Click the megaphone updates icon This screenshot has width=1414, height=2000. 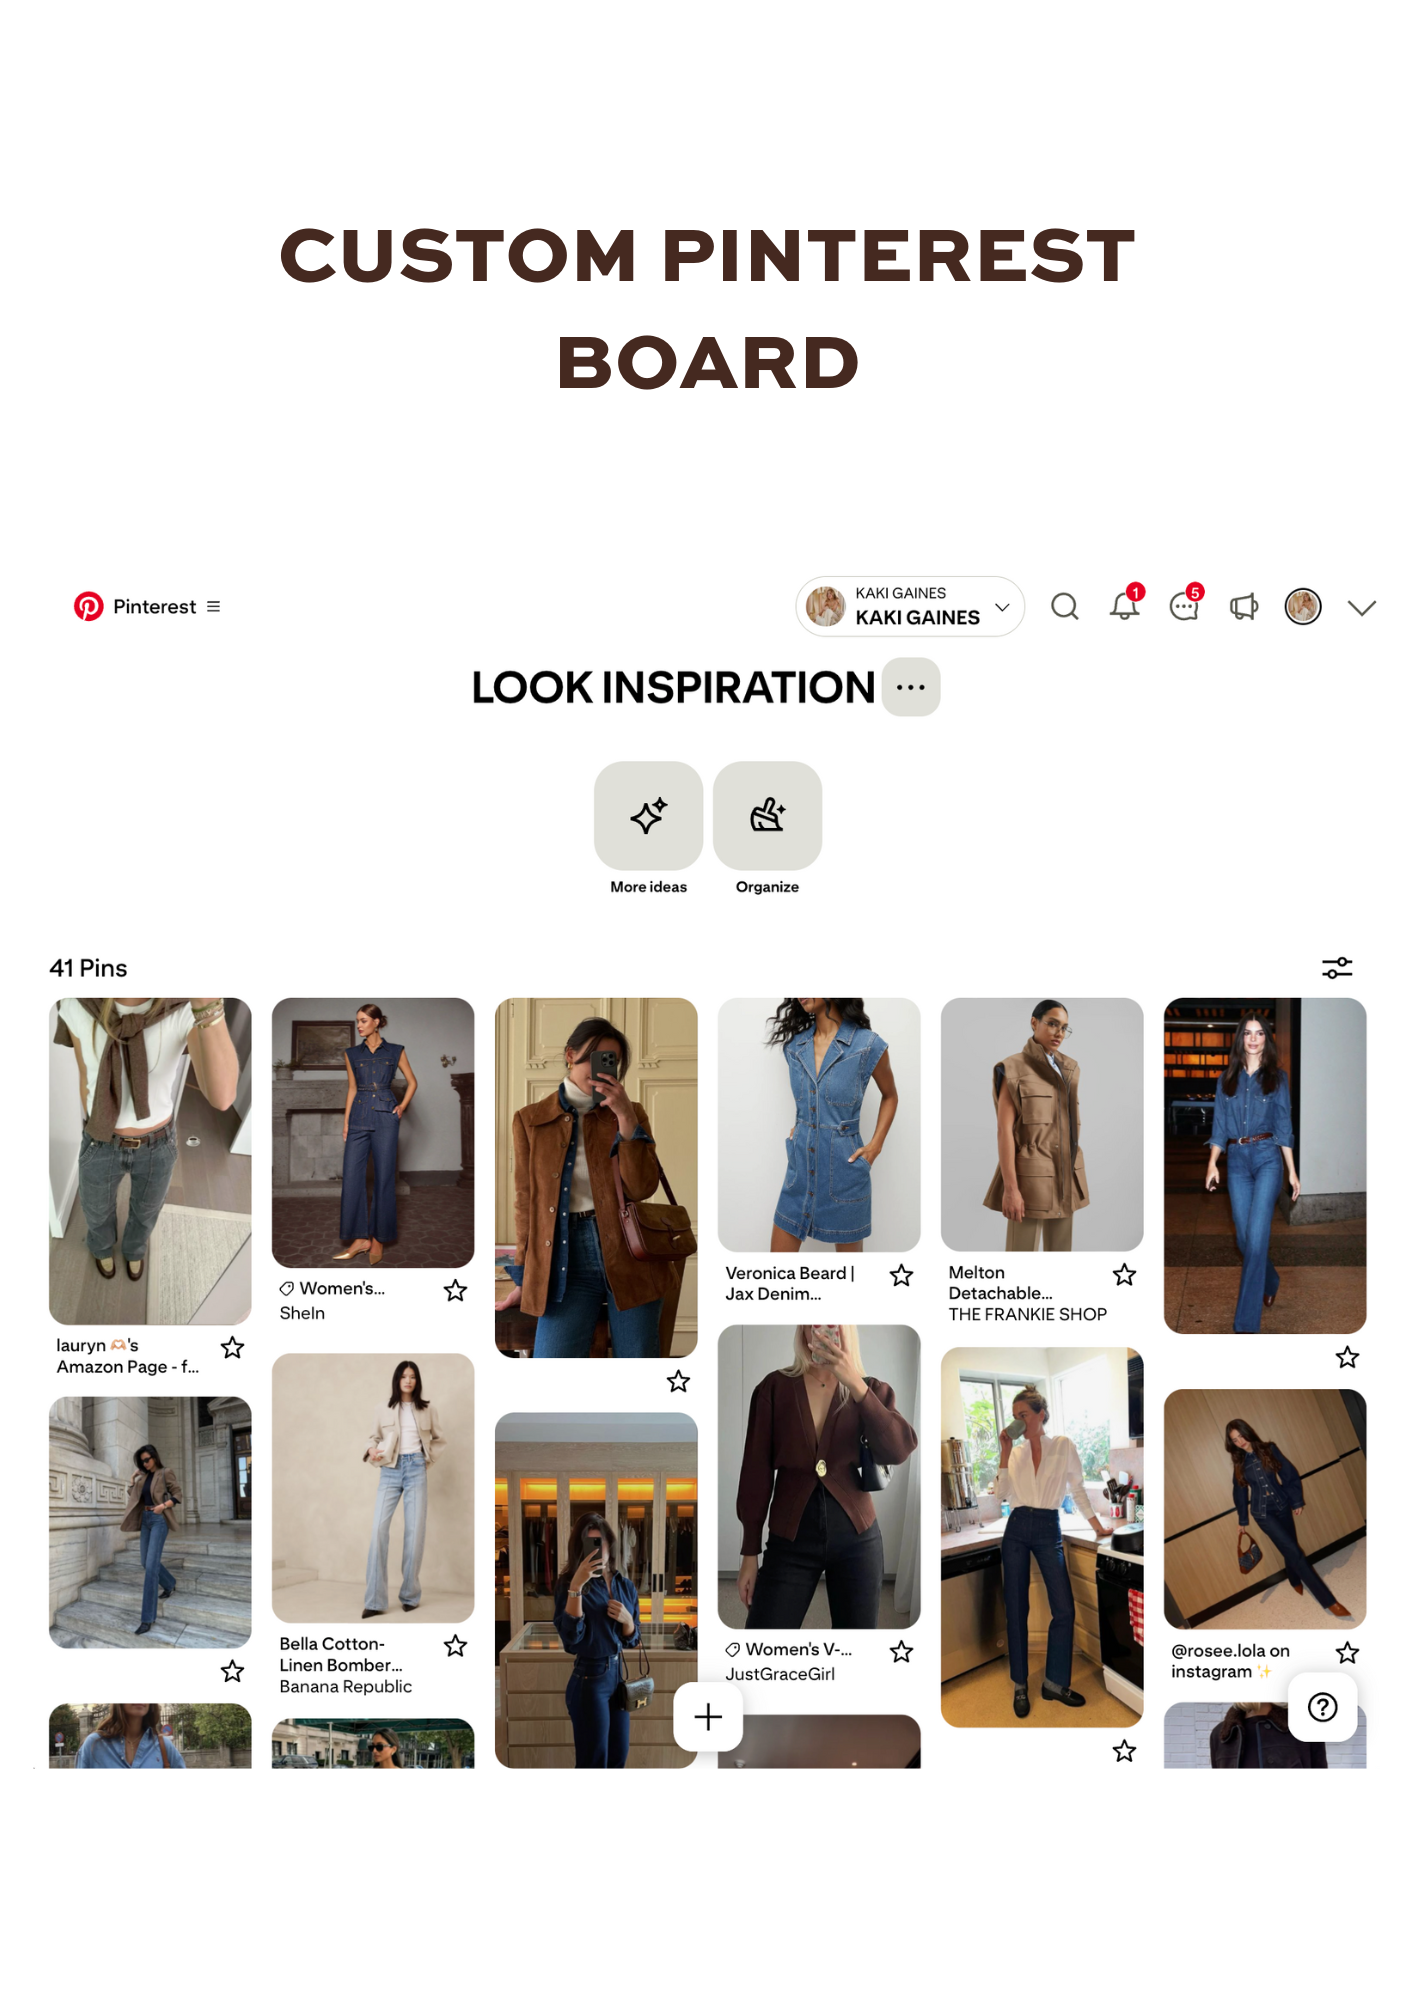tap(1243, 606)
